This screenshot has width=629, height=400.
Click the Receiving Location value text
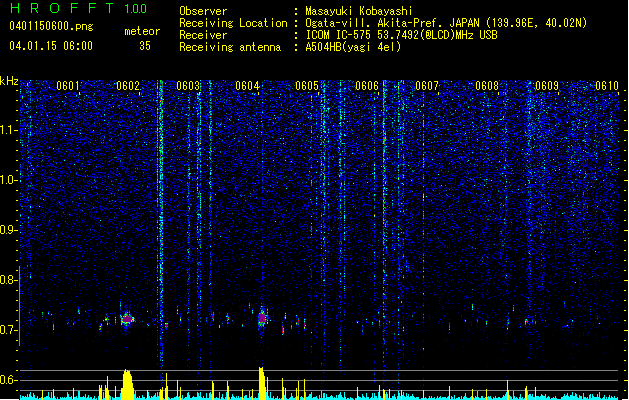point(446,23)
